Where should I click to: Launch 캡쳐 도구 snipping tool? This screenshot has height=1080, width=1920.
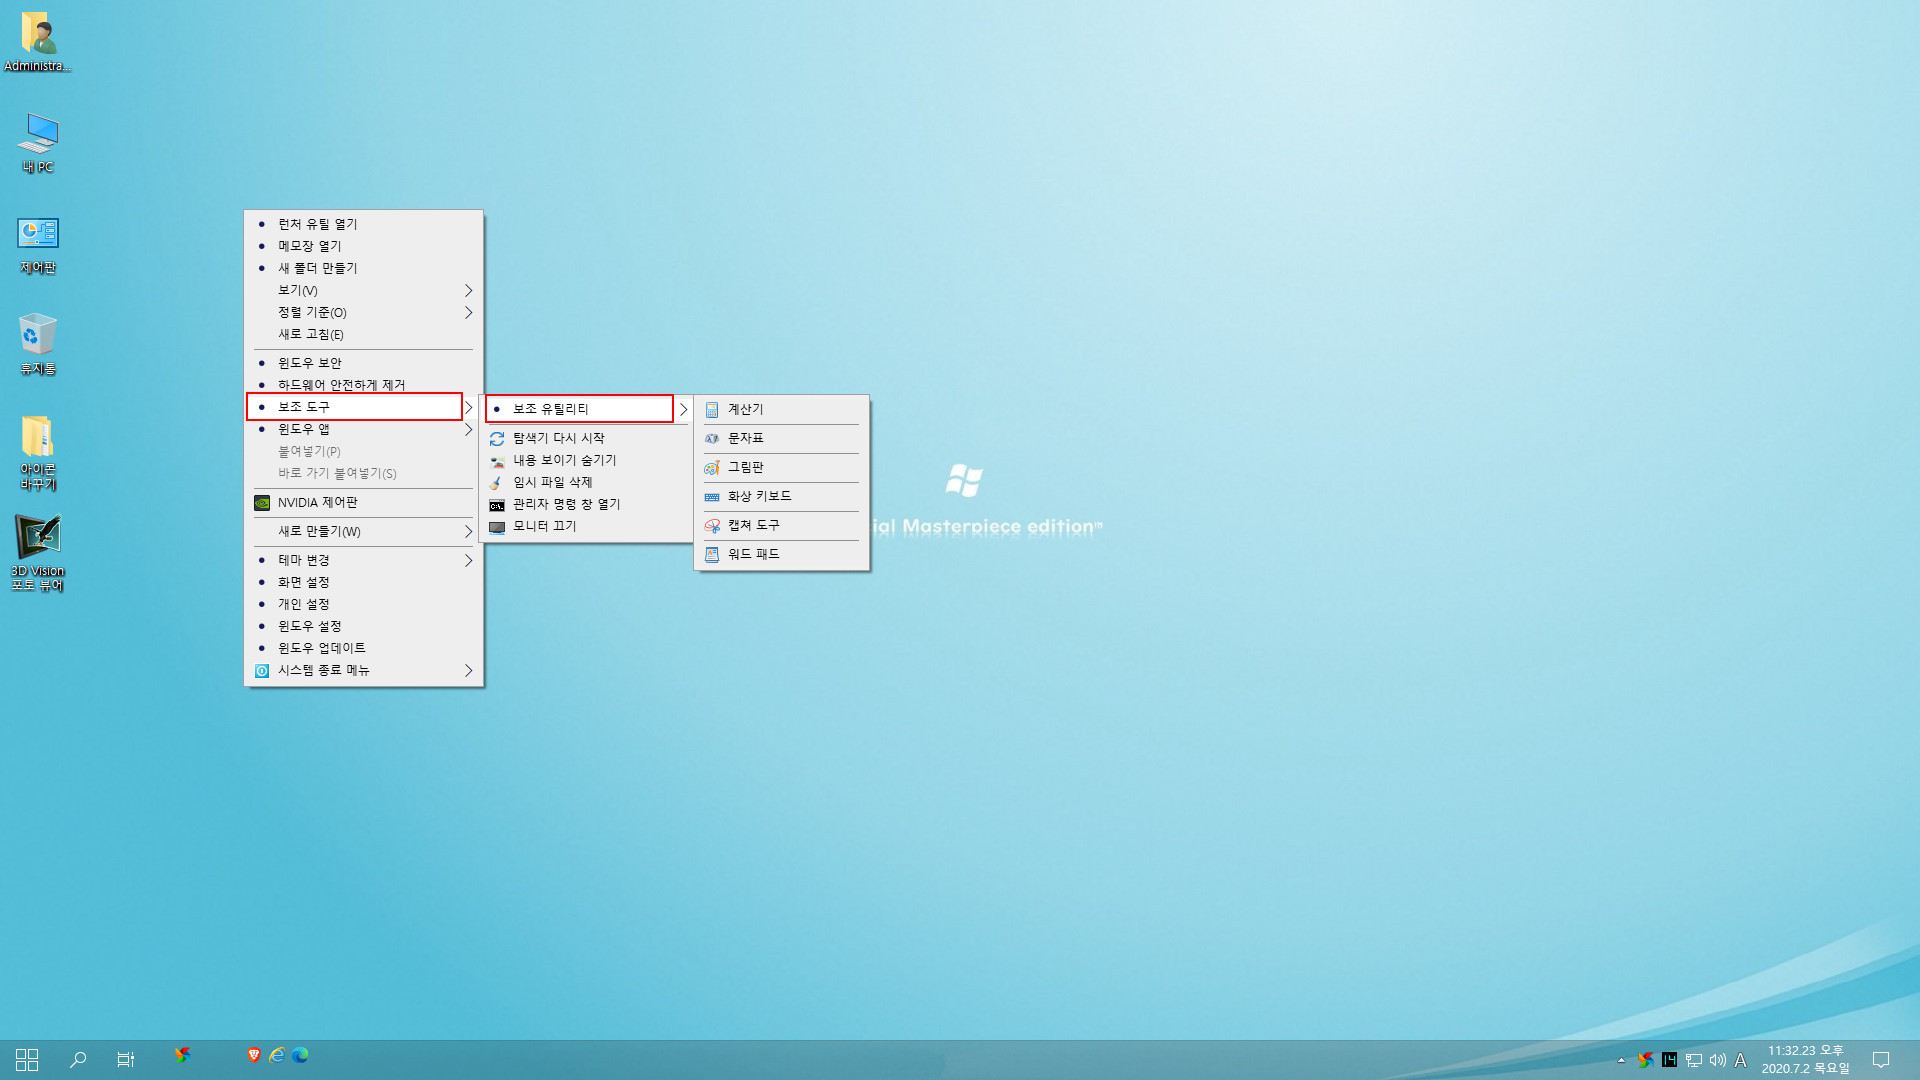781,525
